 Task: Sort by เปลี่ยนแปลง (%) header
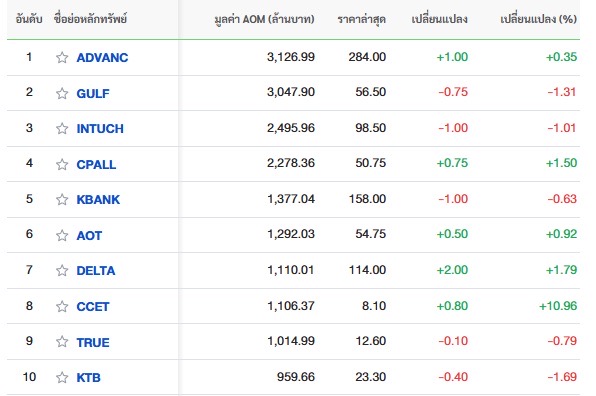click(538, 19)
